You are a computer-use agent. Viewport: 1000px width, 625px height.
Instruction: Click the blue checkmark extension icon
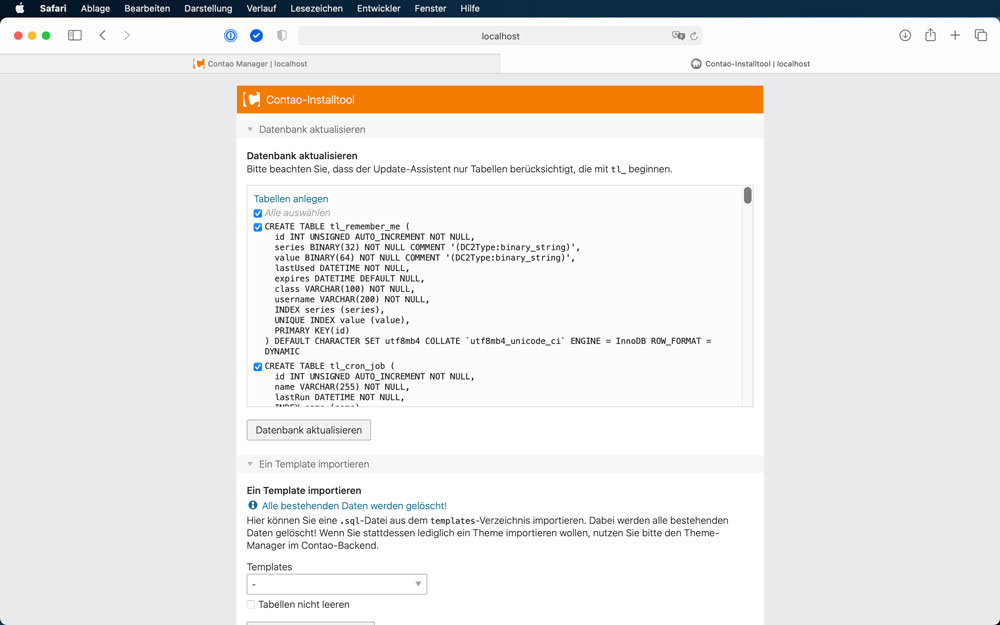point(256,36)
